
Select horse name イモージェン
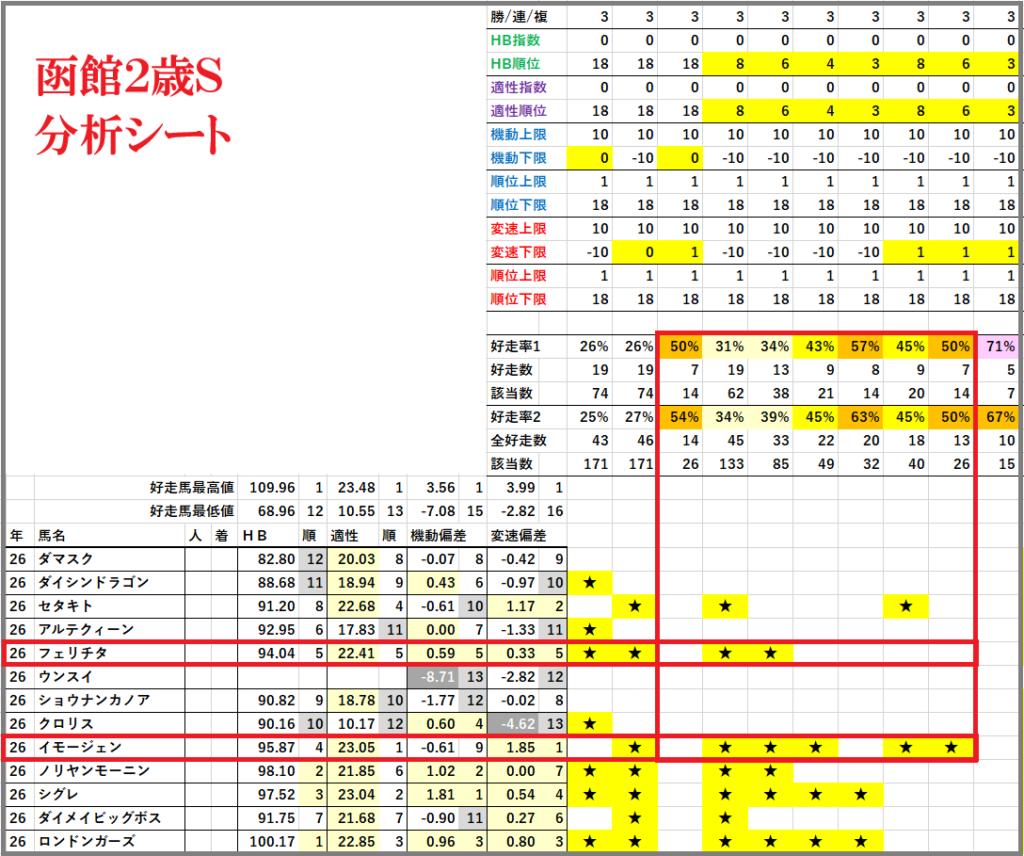80,747
